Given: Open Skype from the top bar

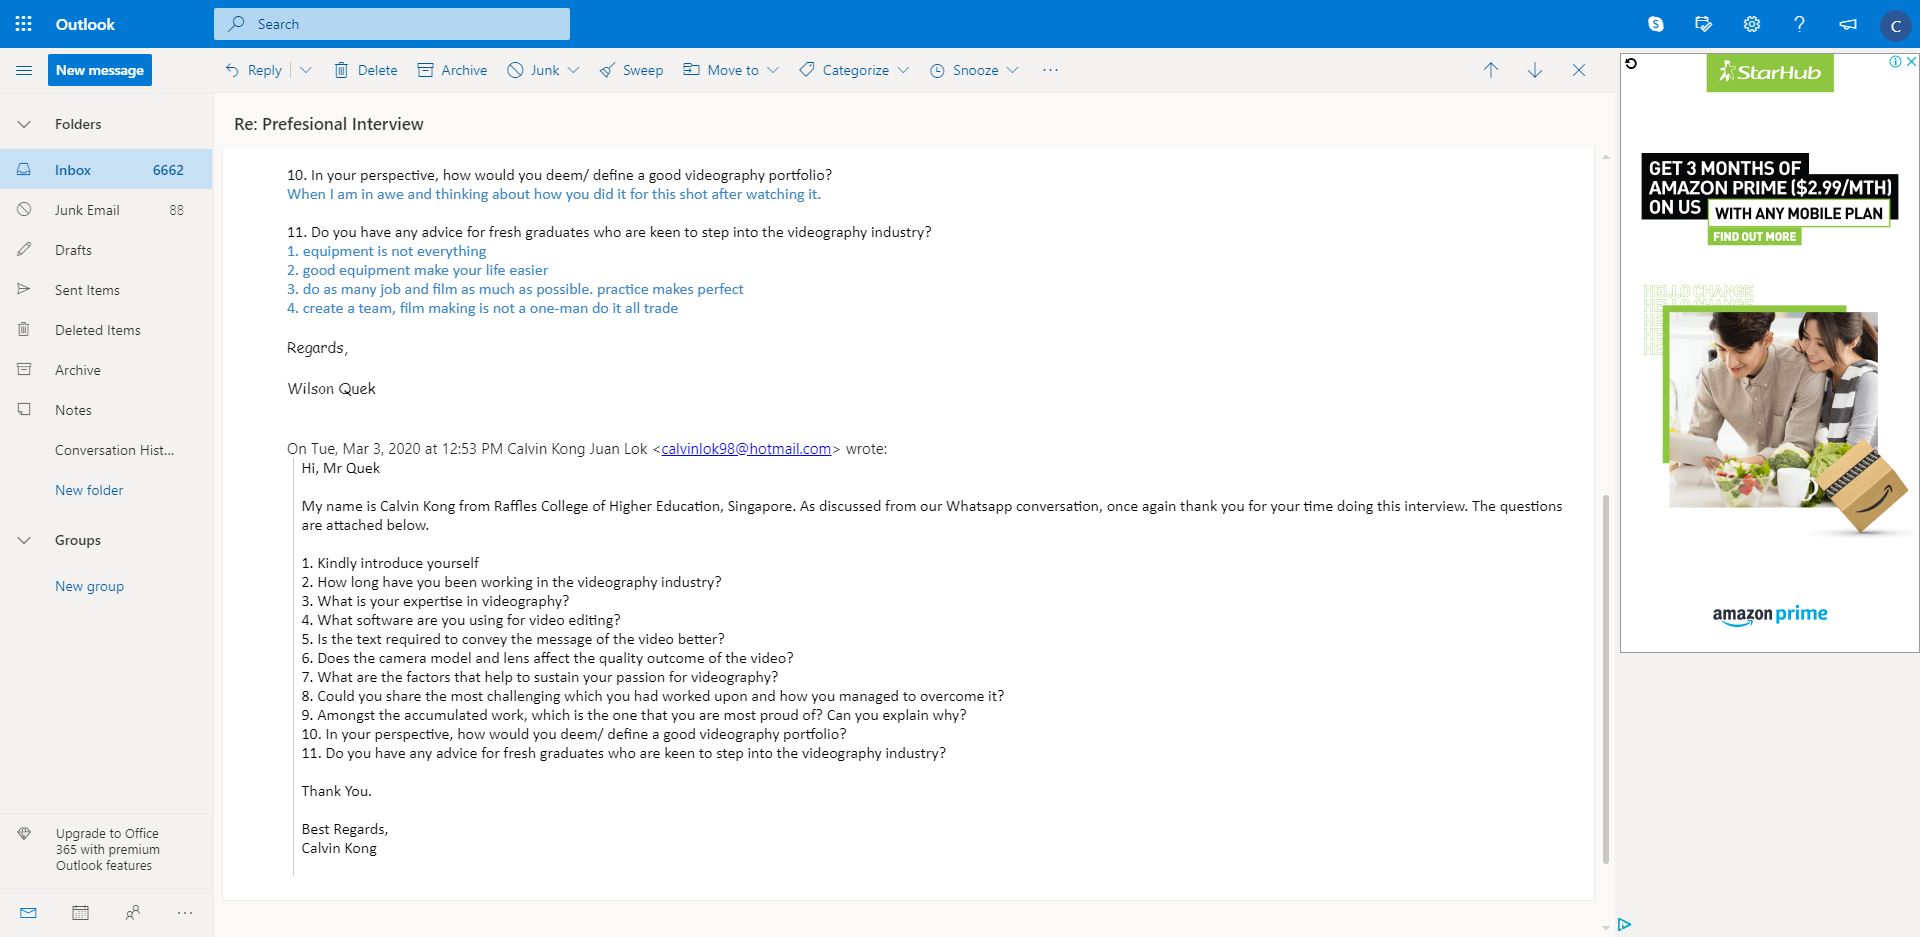Looking at the screenshot, I should [x=1656, y=24].
